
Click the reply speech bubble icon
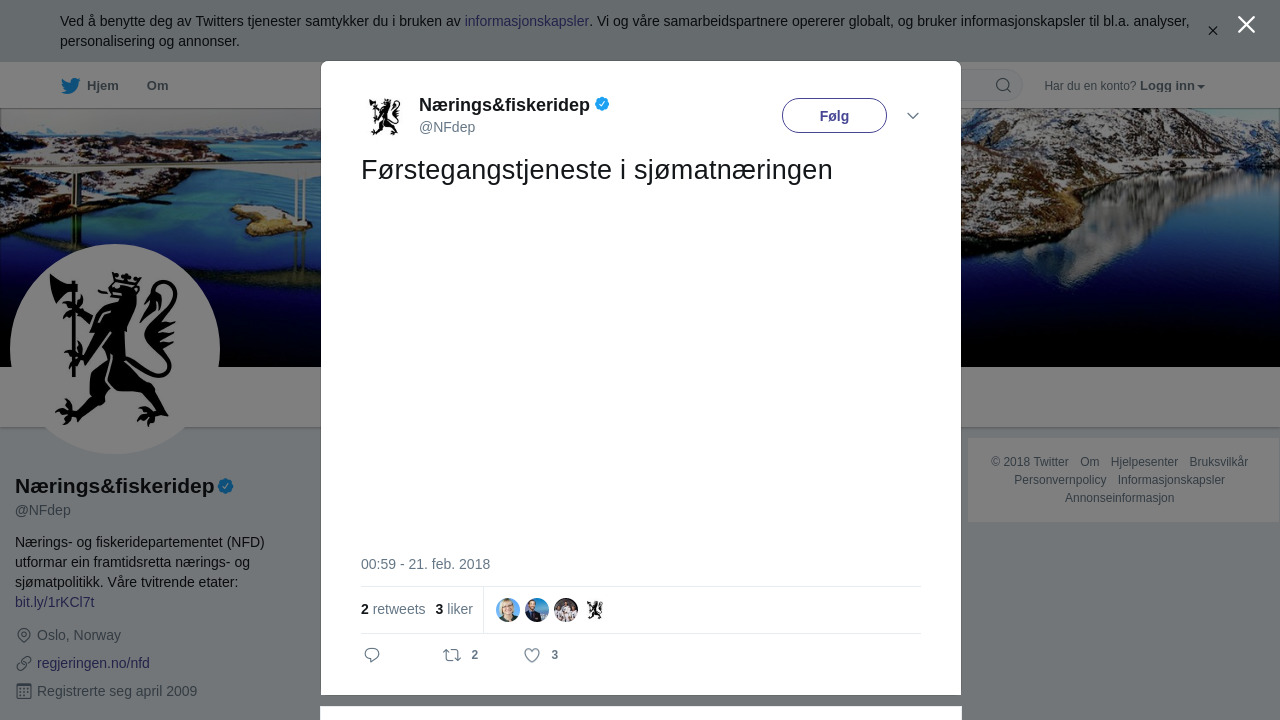[372, 655]
